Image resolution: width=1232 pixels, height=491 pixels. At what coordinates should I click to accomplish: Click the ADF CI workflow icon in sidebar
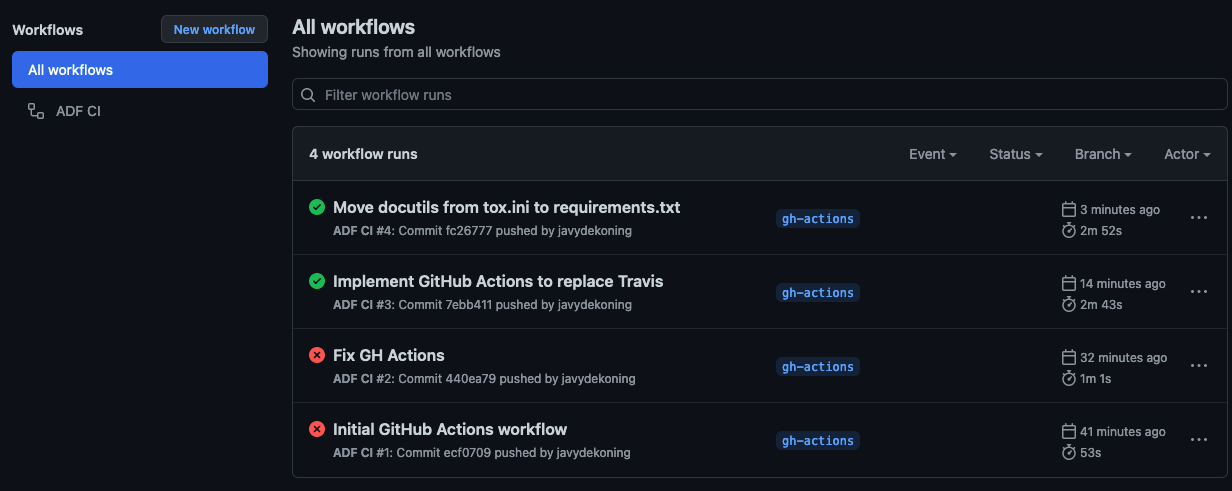coord(36,111)
